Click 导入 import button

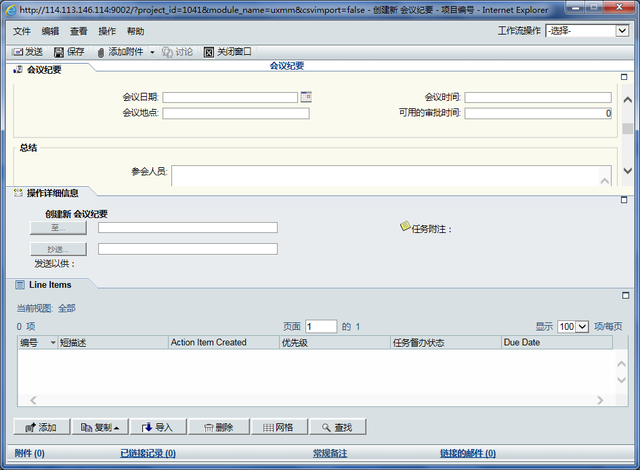click(x=158, y=427)
